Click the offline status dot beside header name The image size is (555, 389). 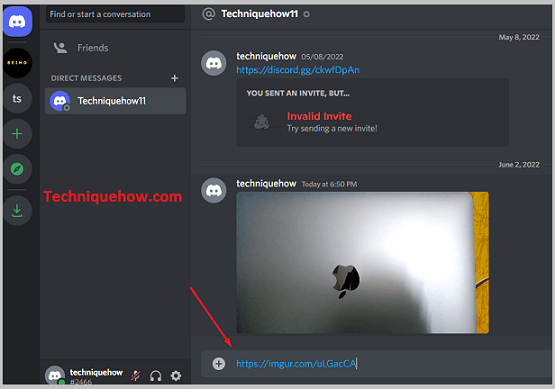point(307,14)
